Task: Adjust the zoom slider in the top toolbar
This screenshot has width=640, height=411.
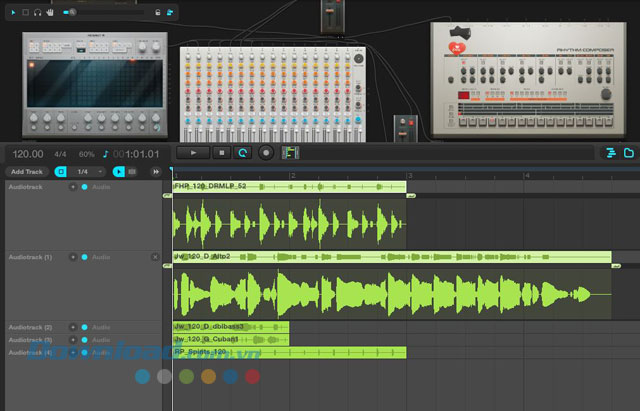Action: (x=72, y=12)
